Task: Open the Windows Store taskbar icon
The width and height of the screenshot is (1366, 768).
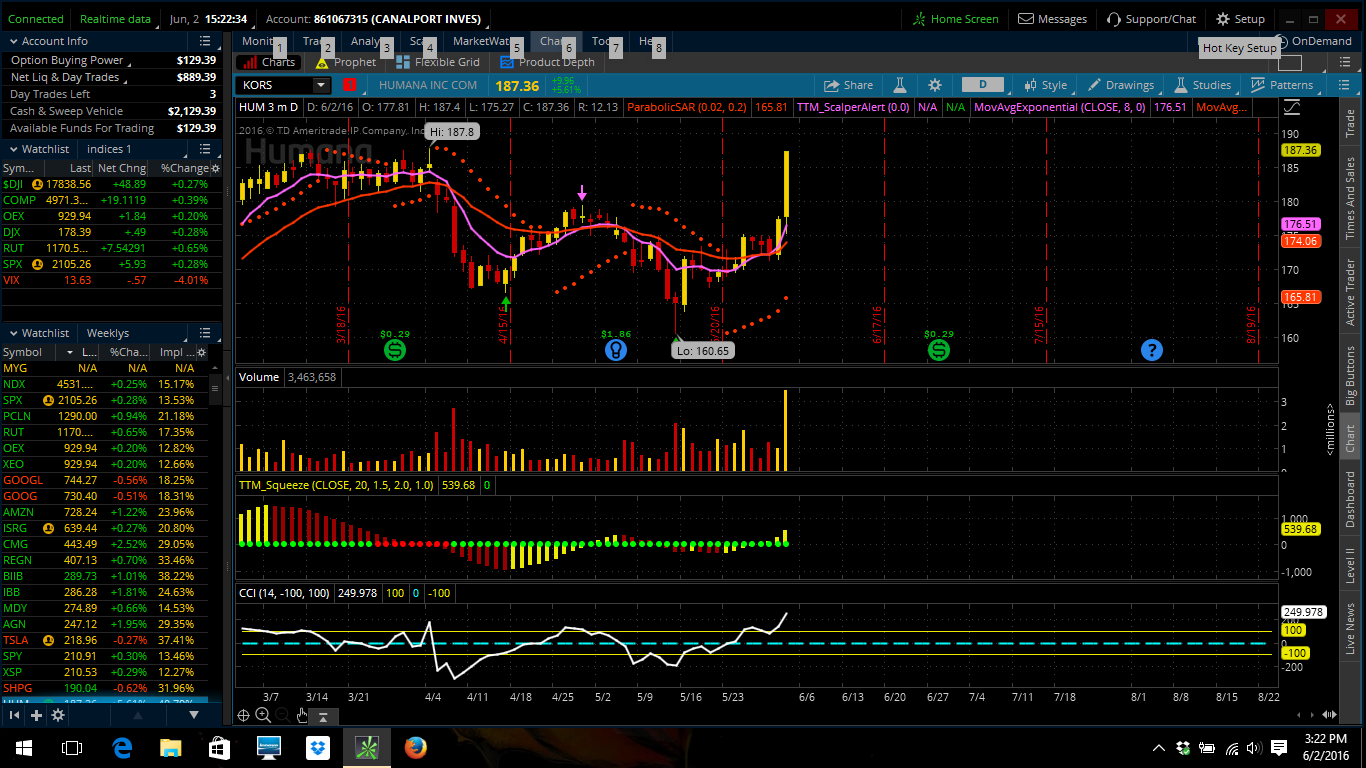Action: pos(220,747)
